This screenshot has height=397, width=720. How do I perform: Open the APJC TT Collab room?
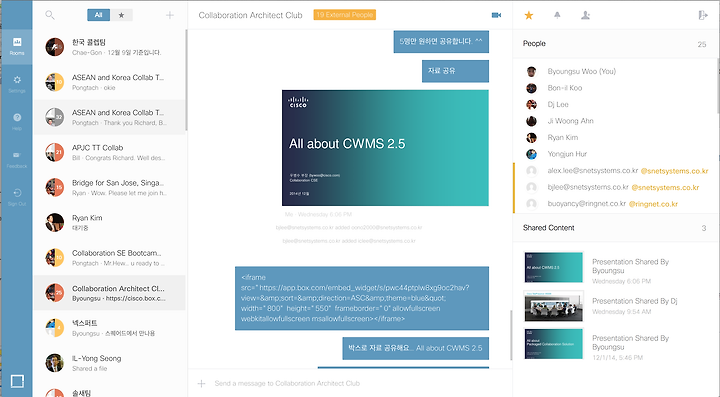[109, 152]
